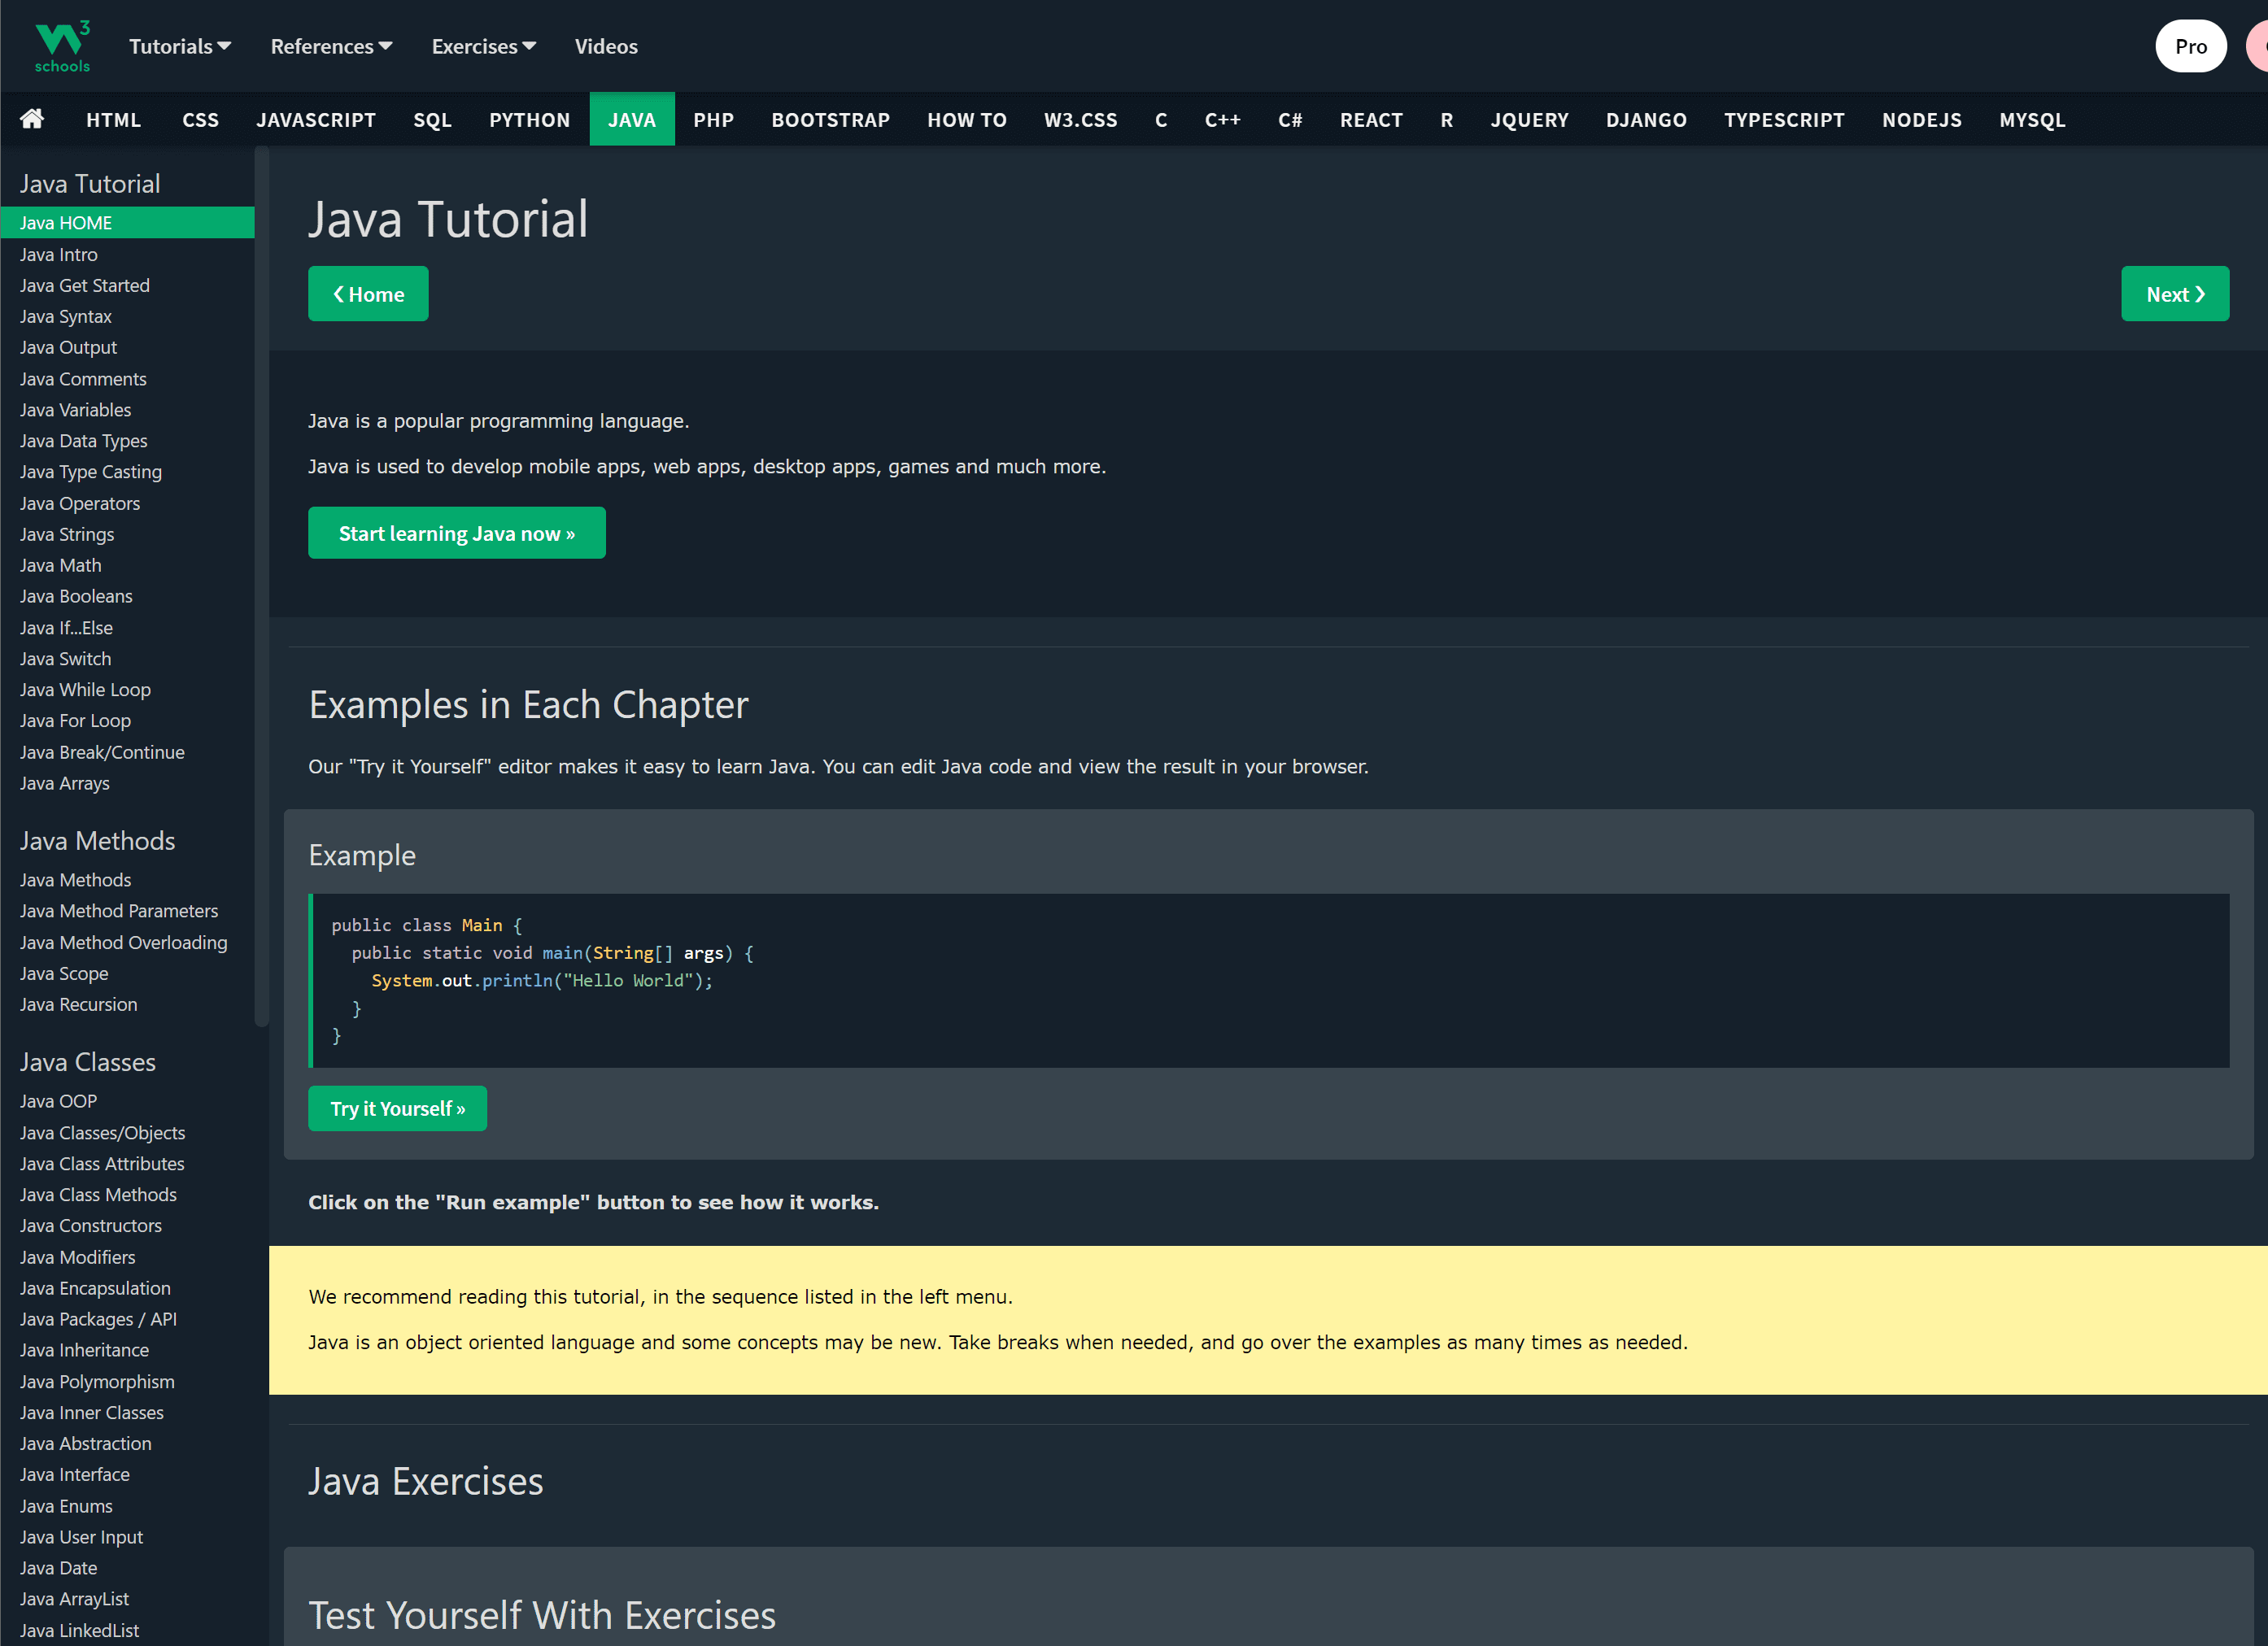Expand the Tutorials dropdown menu
2268x1646 pixels.
[x=179, y=46]
